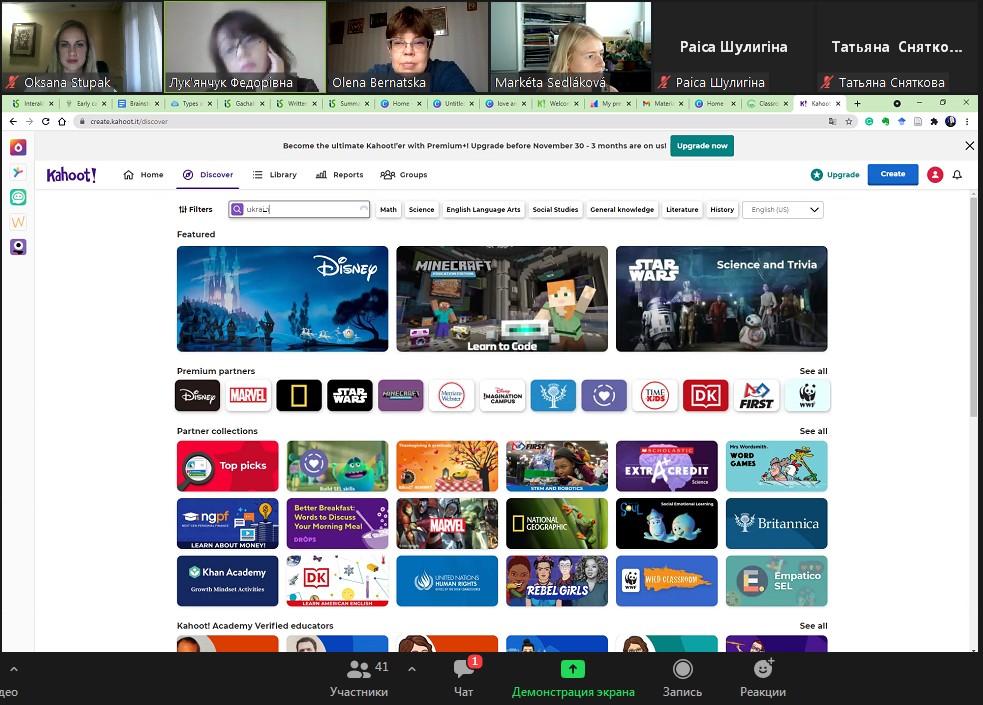Switch to the Reports tab
The height and width of the screenshot is (705, 983).
pos(340,175)
